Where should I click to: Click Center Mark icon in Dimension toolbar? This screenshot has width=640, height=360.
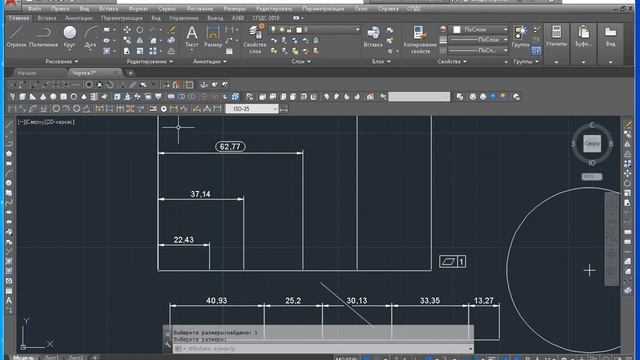coord(164,109)
